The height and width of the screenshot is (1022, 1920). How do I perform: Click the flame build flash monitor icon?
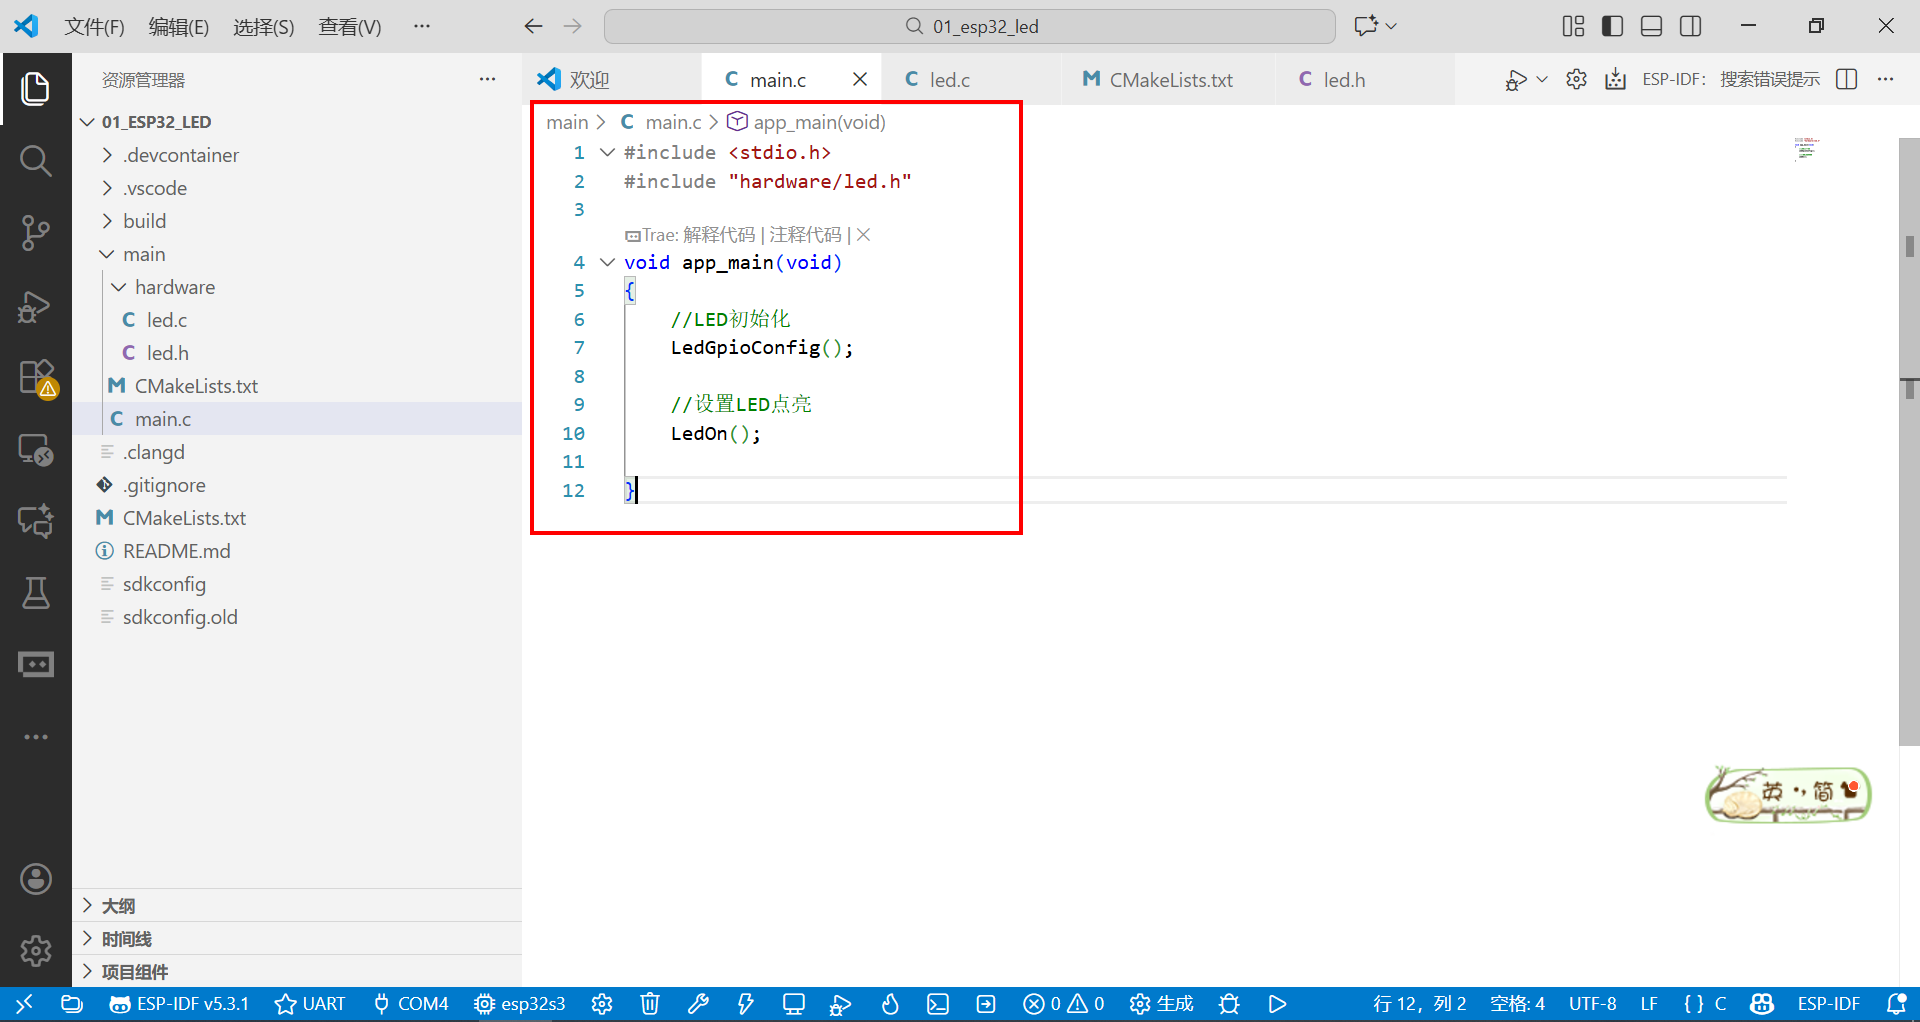coord(890,1004)
